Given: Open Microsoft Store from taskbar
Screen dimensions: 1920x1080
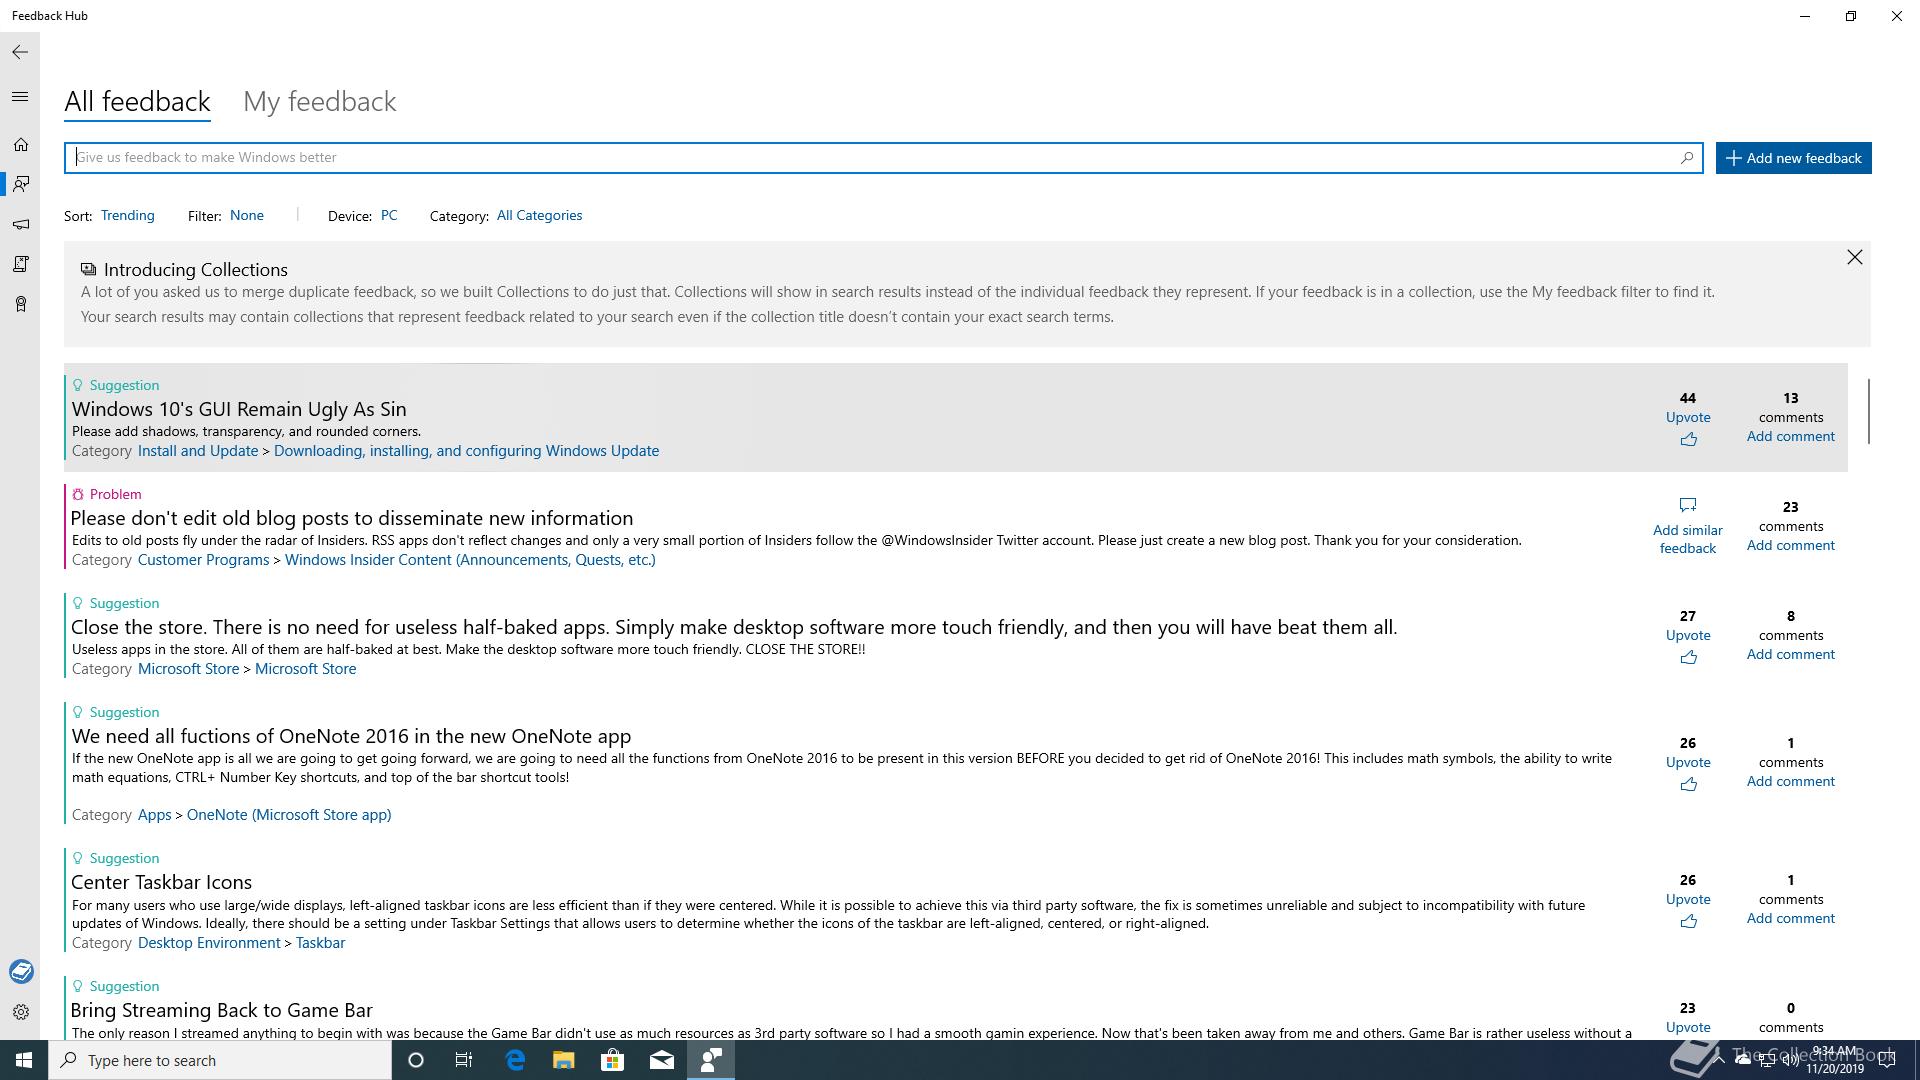Looking at the screenshot, I should [x=612, y=1060].
